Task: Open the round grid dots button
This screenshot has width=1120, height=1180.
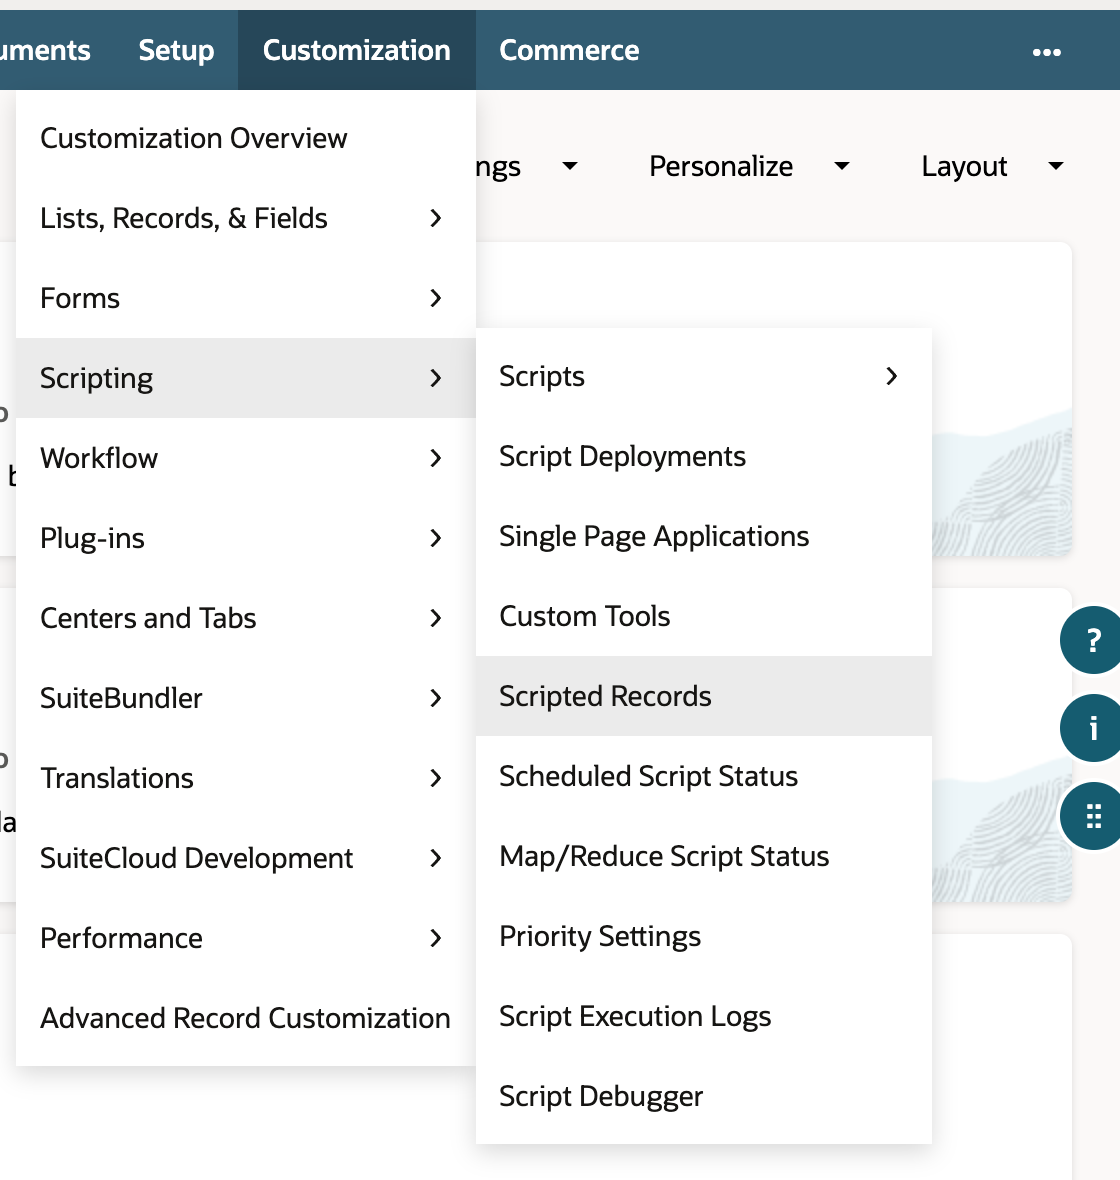Action: pyautogui.click(x=1092, y=816)
